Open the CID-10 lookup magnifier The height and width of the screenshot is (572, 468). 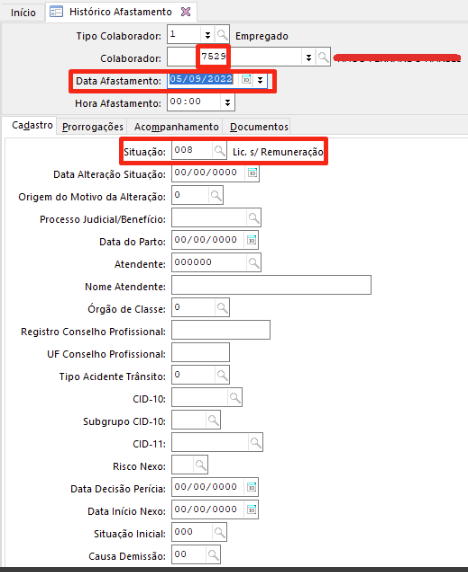tap(235, 397)
